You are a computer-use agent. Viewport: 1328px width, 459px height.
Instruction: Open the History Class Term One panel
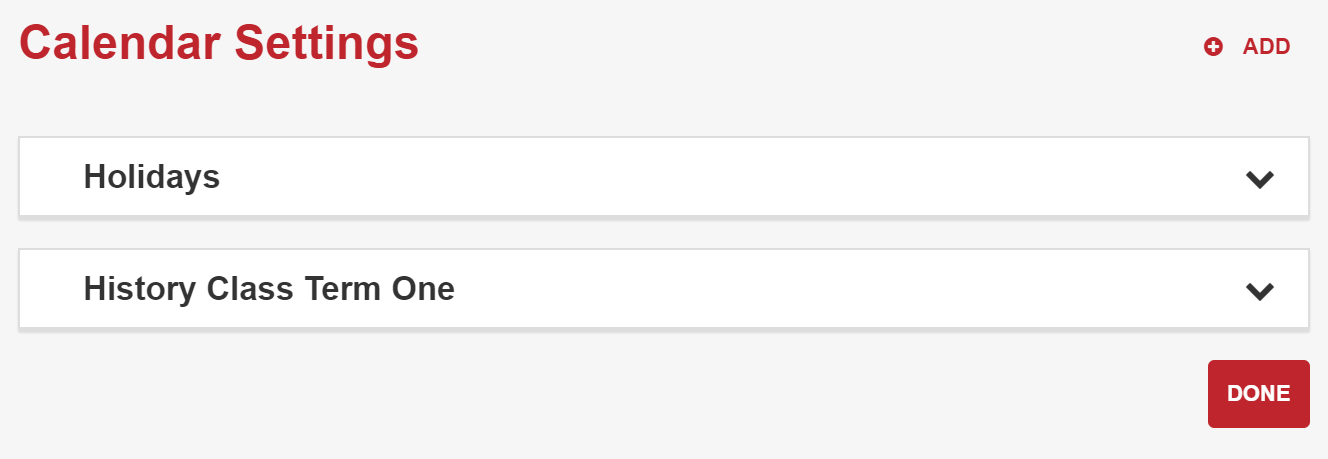(x=664, y=289)
